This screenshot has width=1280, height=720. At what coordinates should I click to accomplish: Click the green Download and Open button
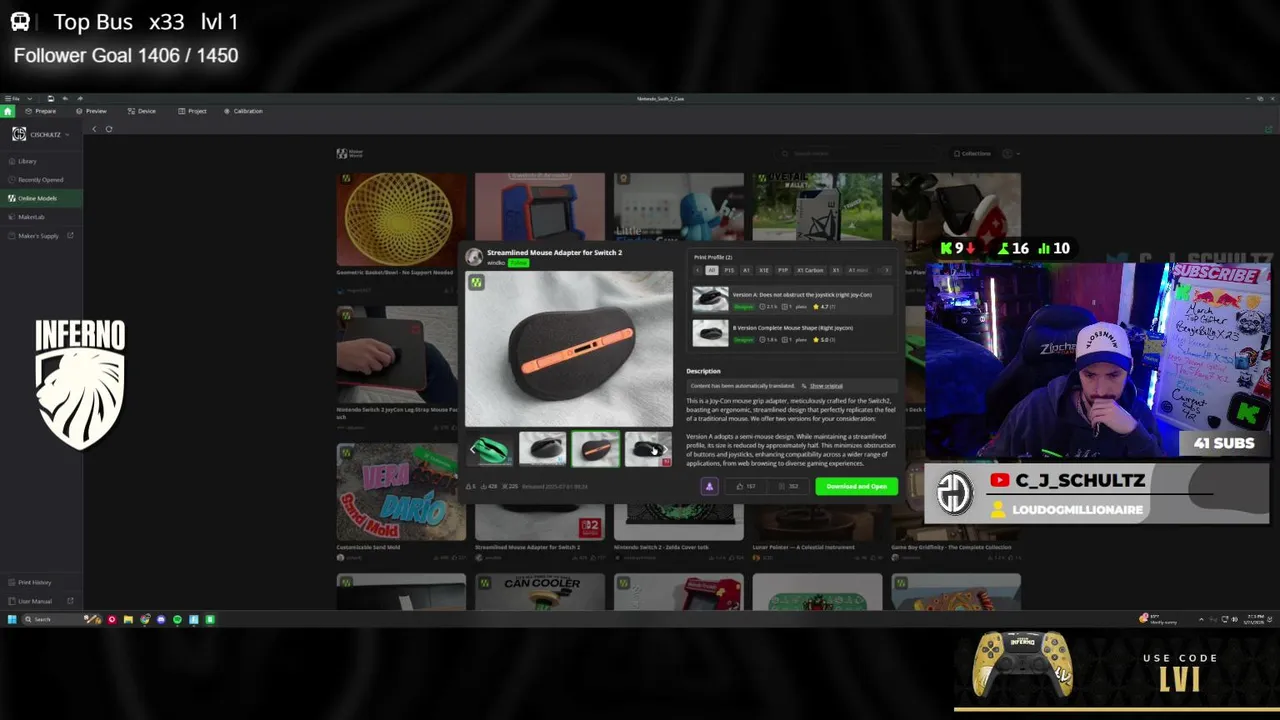point(856,486)
